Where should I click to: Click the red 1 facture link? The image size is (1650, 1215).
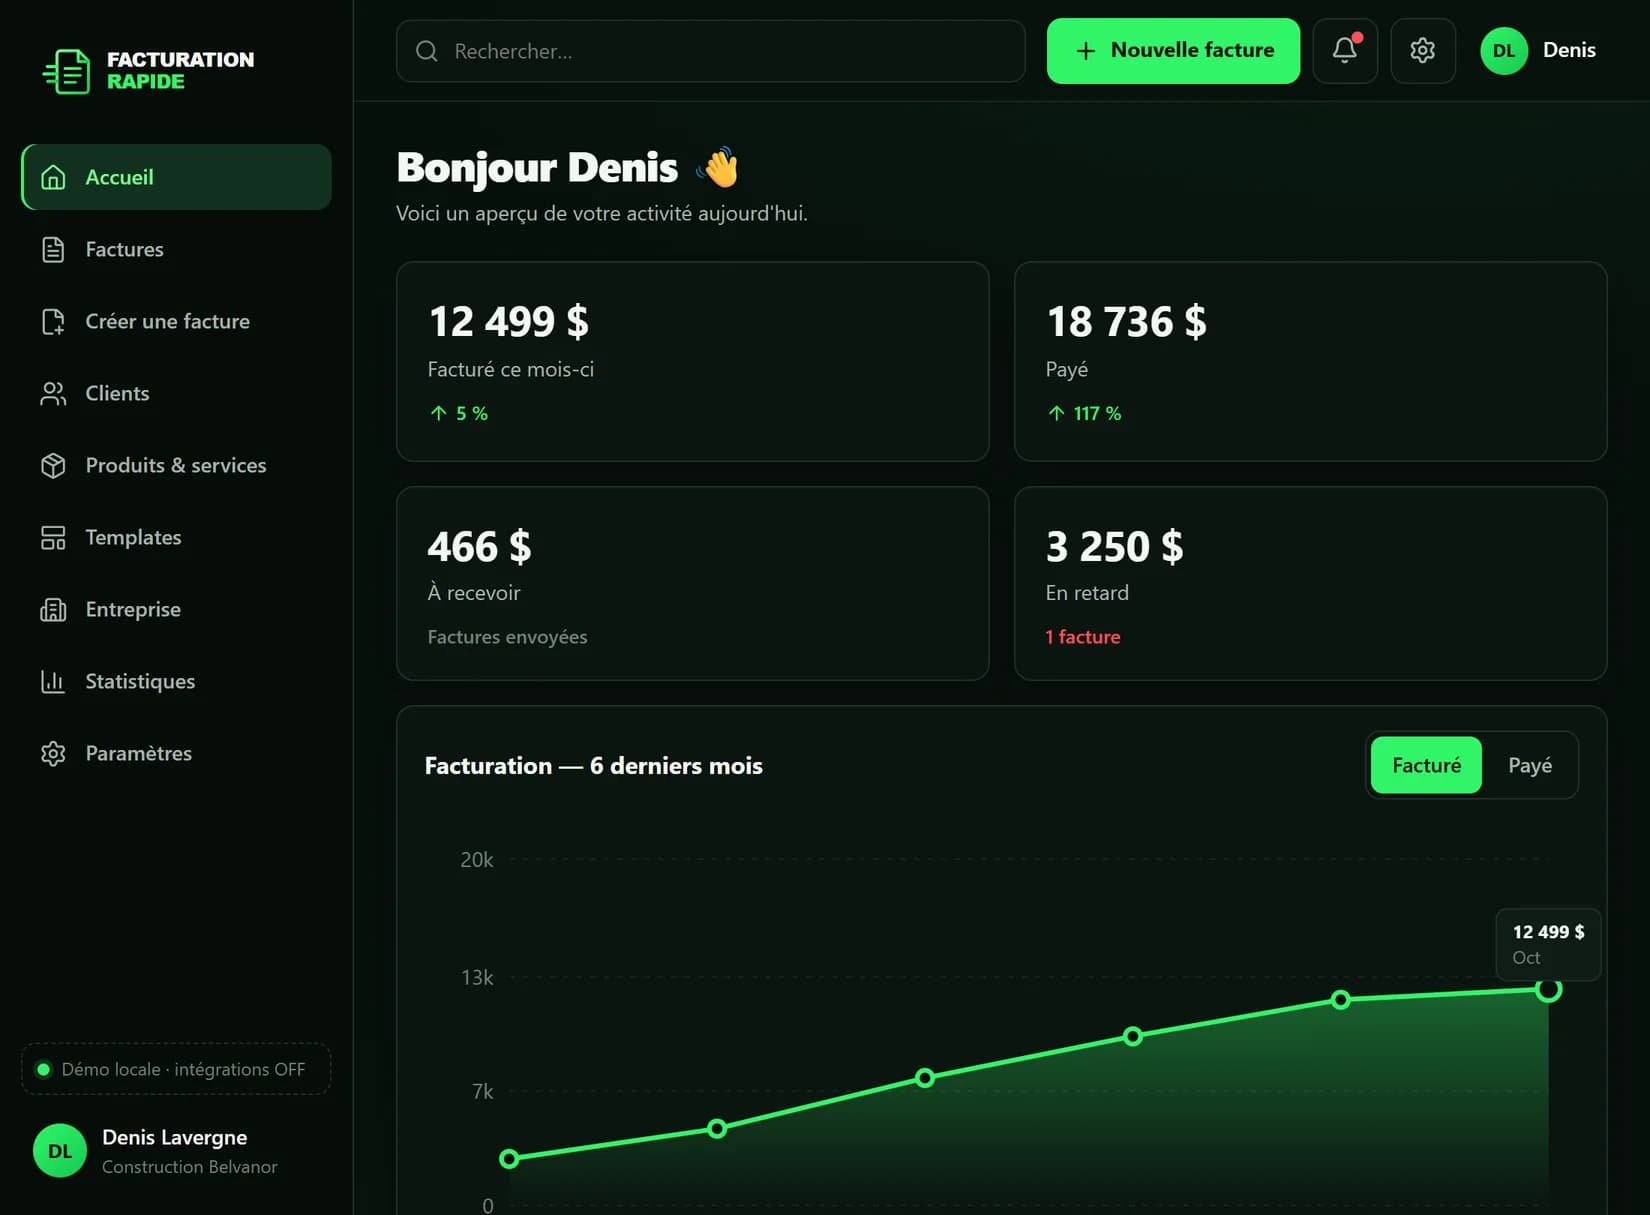click(1082, 637)
